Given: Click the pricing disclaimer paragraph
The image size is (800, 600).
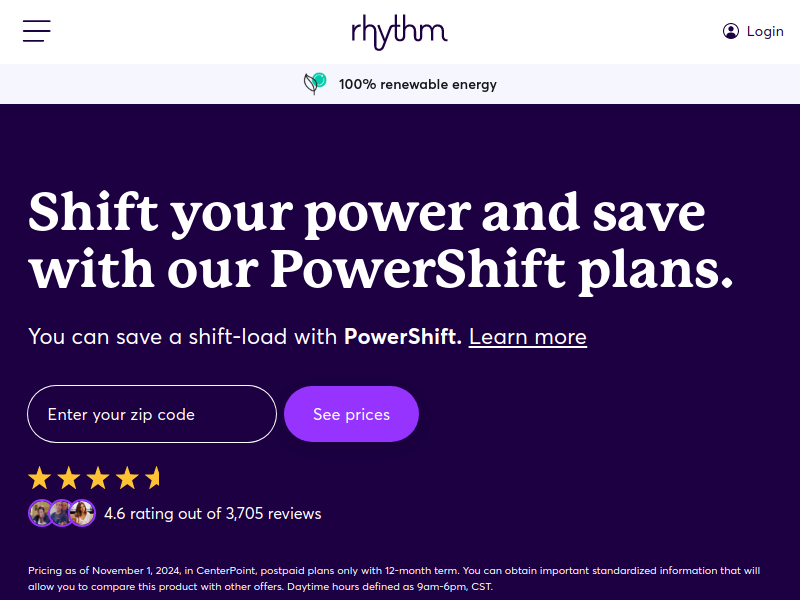Looking at the screenshot, I should pos(394,579).
